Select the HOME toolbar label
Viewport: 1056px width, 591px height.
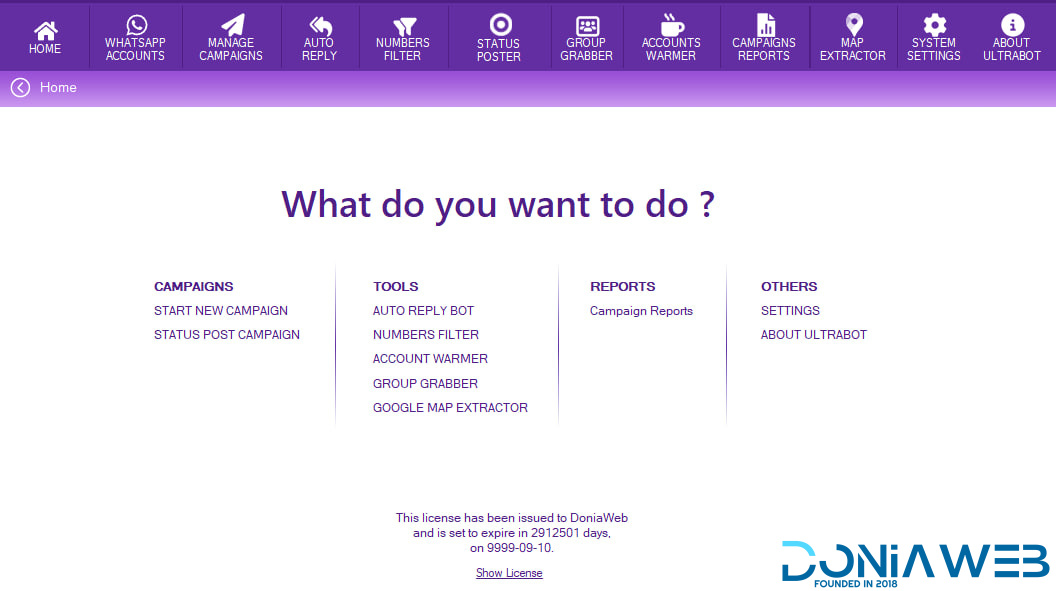44,48
